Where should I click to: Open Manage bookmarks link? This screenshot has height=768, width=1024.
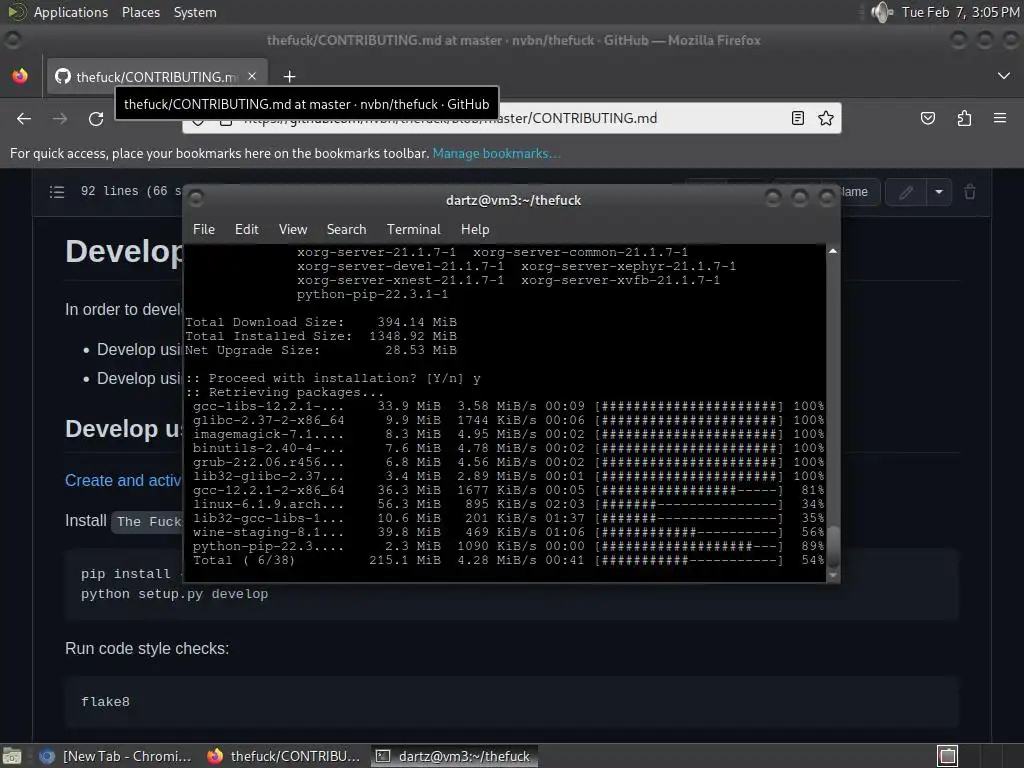pos(496,153)
